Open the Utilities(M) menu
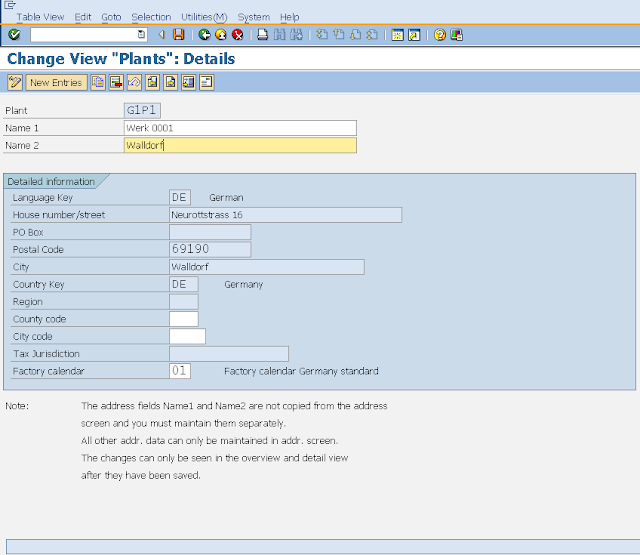The image size is (640, 555). [204, 17]
